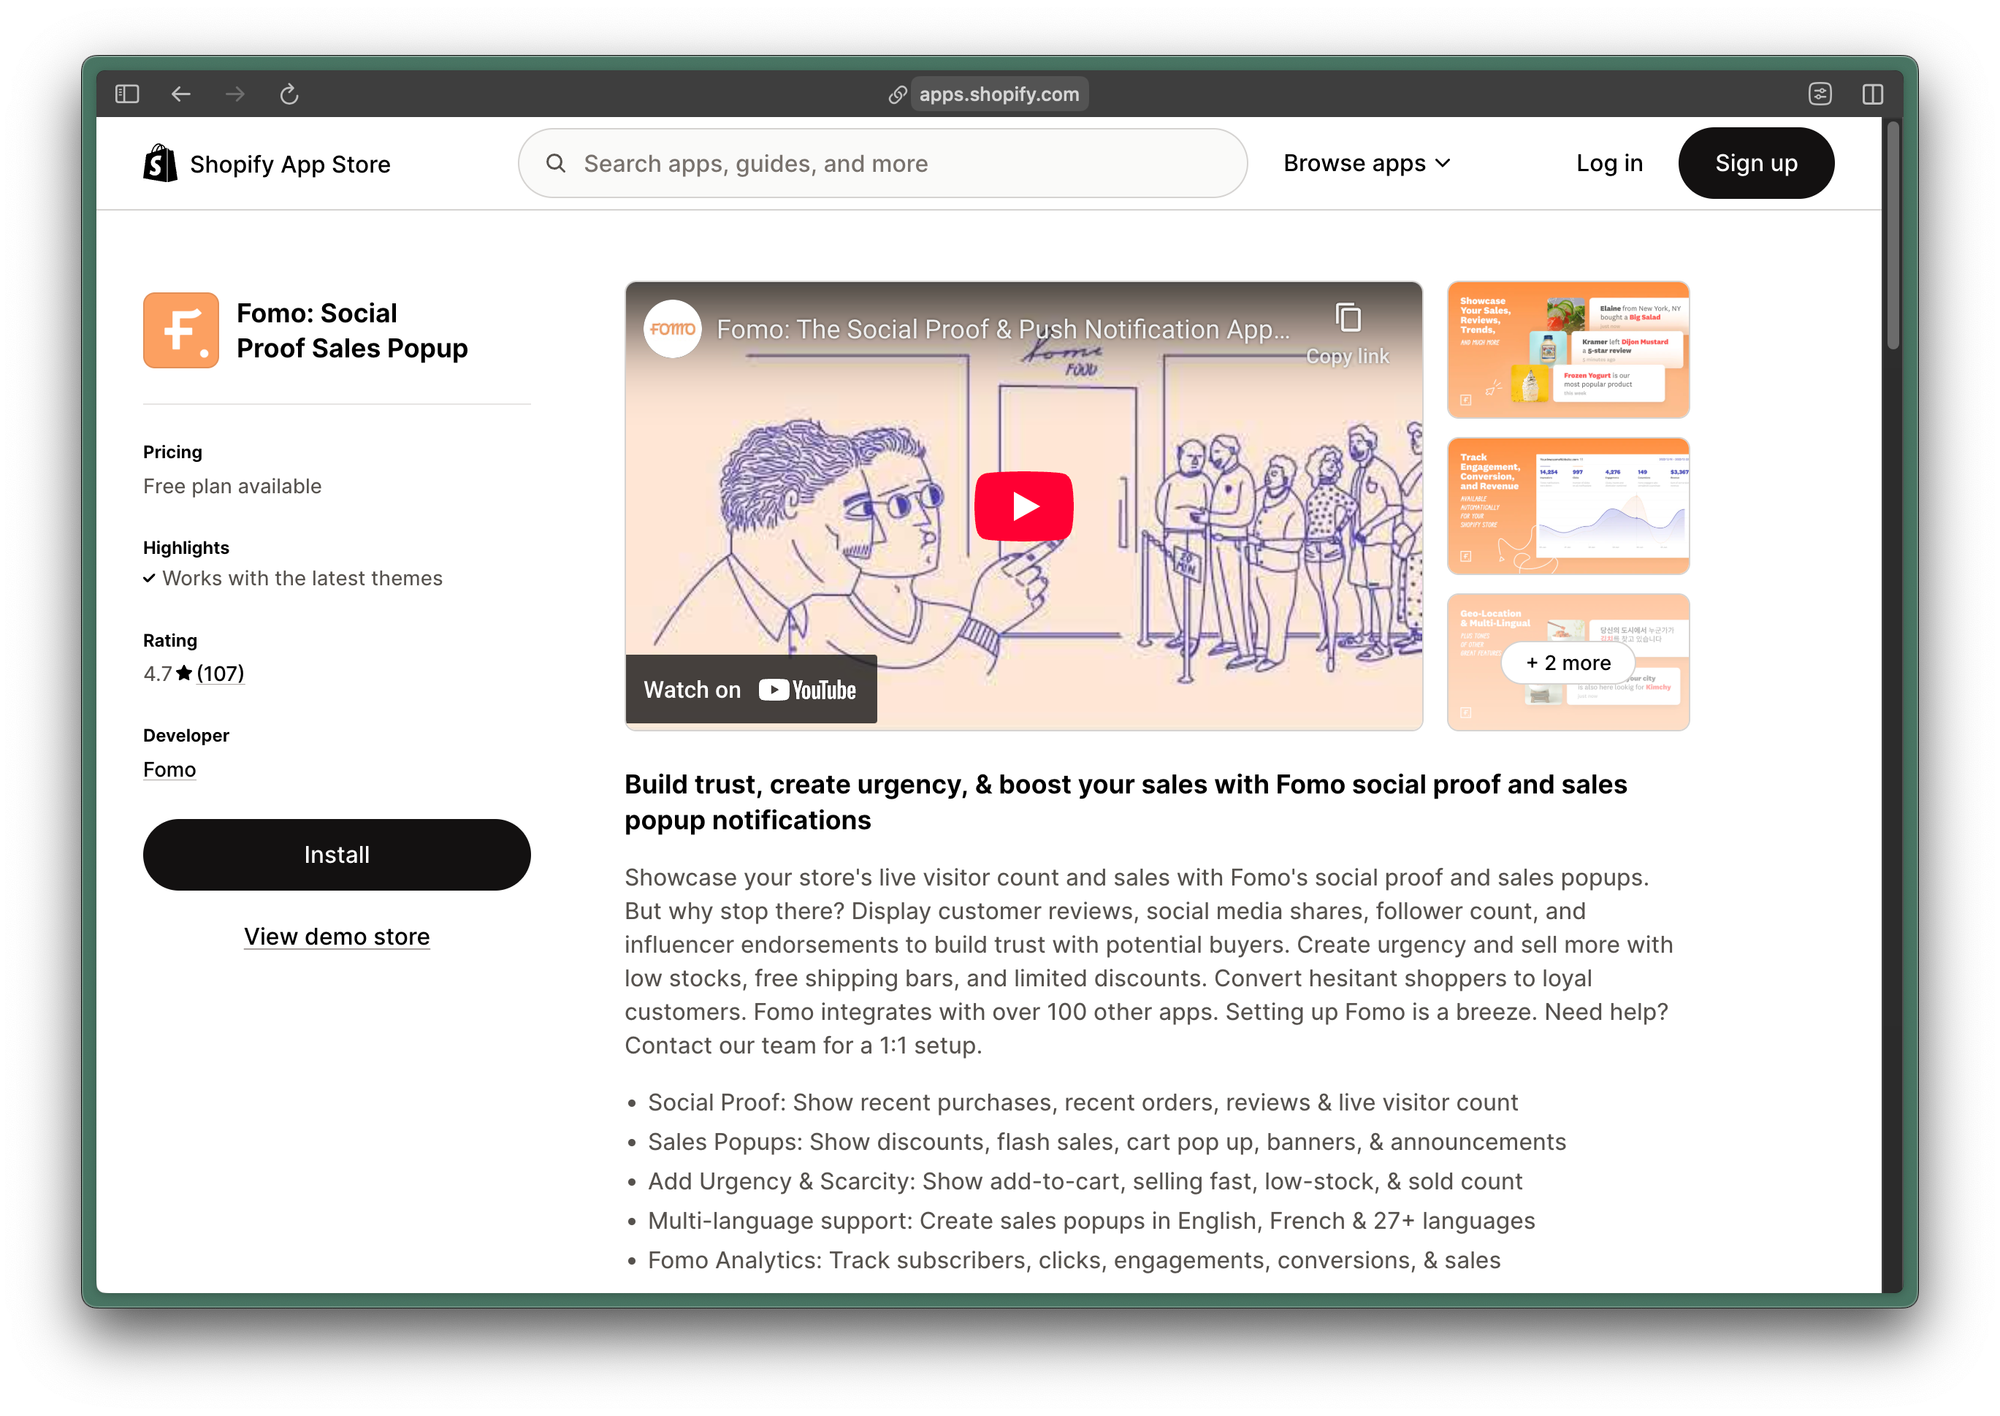Image resolution: width=2000 pixels, height=1416 pixels.
Task: Open the apps.shopify.com address field
Action: 999,94
